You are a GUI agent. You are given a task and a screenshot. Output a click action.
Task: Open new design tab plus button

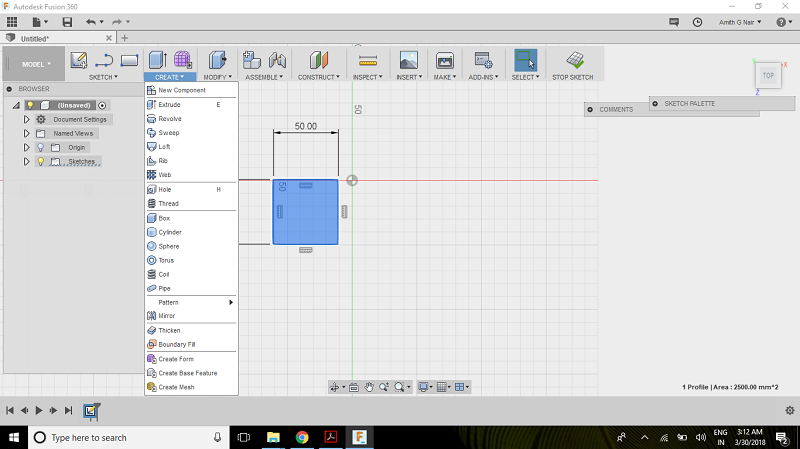coord(124,38)
